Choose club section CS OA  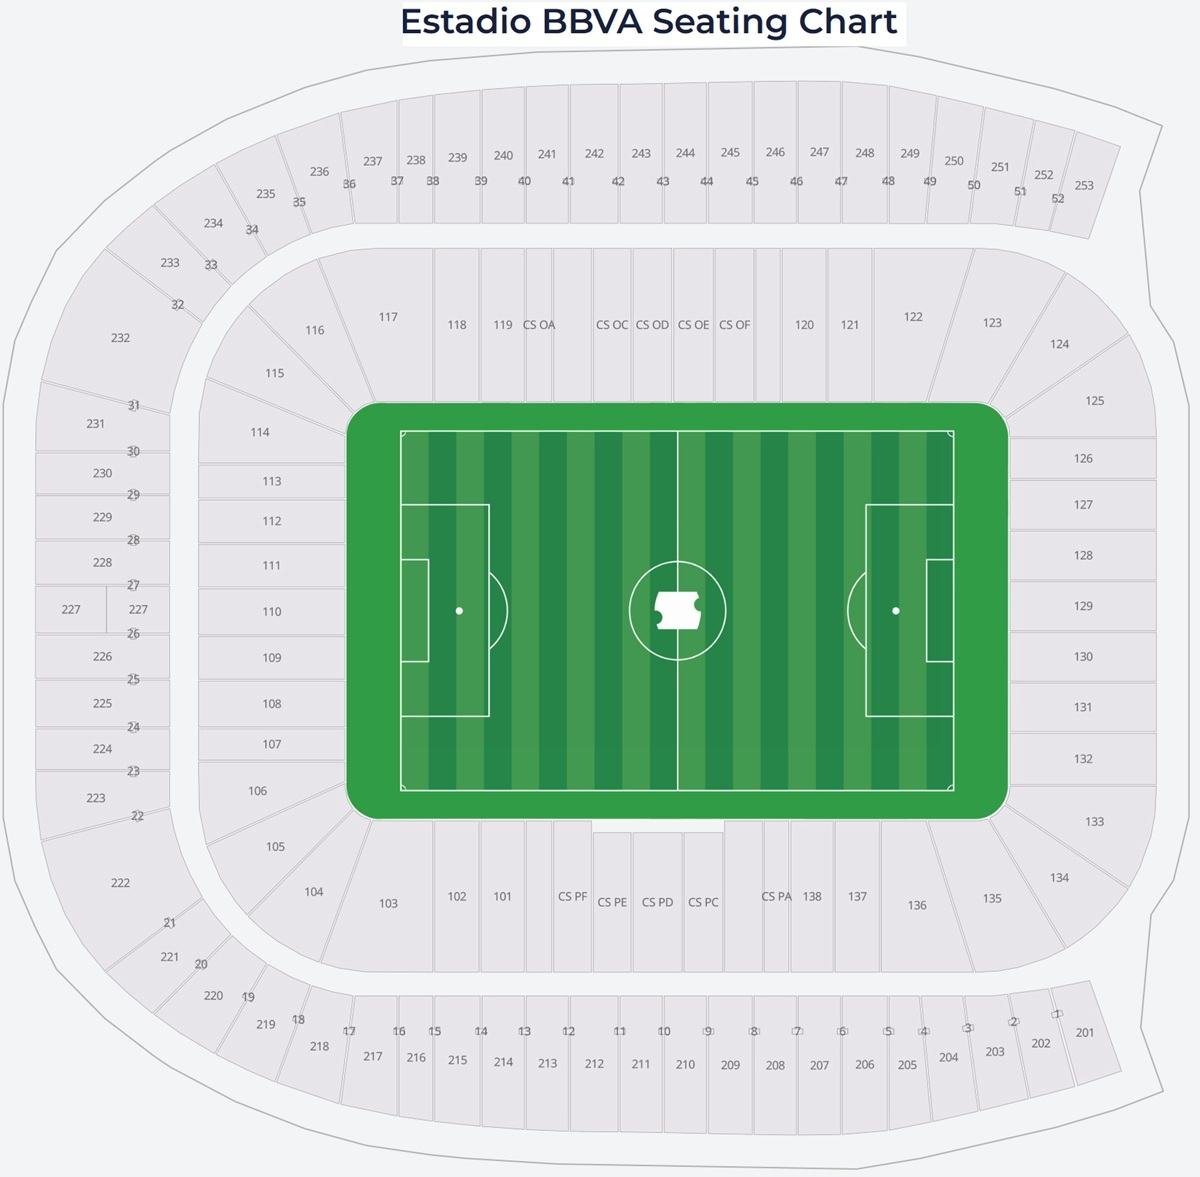539,325
